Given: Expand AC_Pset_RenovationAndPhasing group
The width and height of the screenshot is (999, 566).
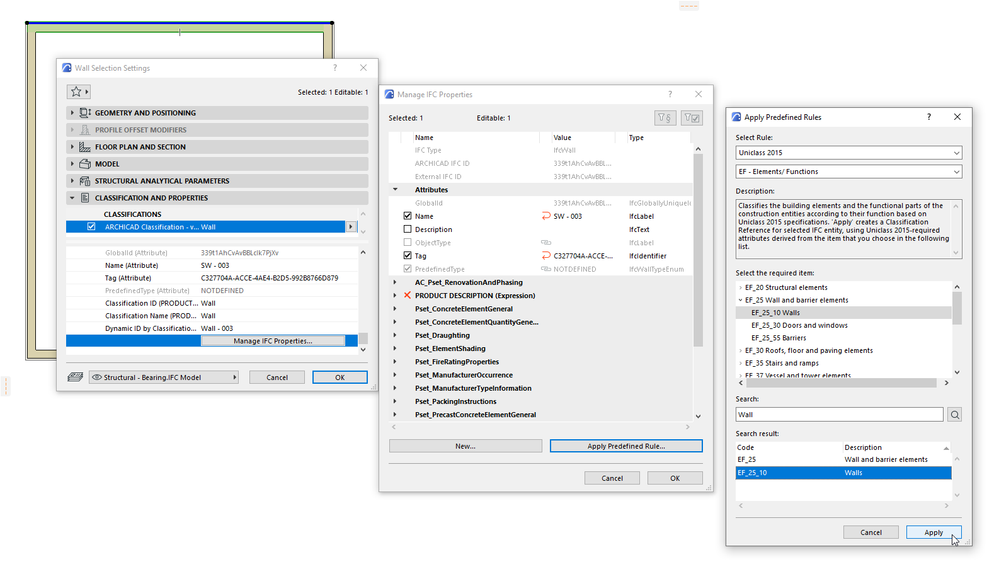Looking at the screenshot, I should (395, 282).
